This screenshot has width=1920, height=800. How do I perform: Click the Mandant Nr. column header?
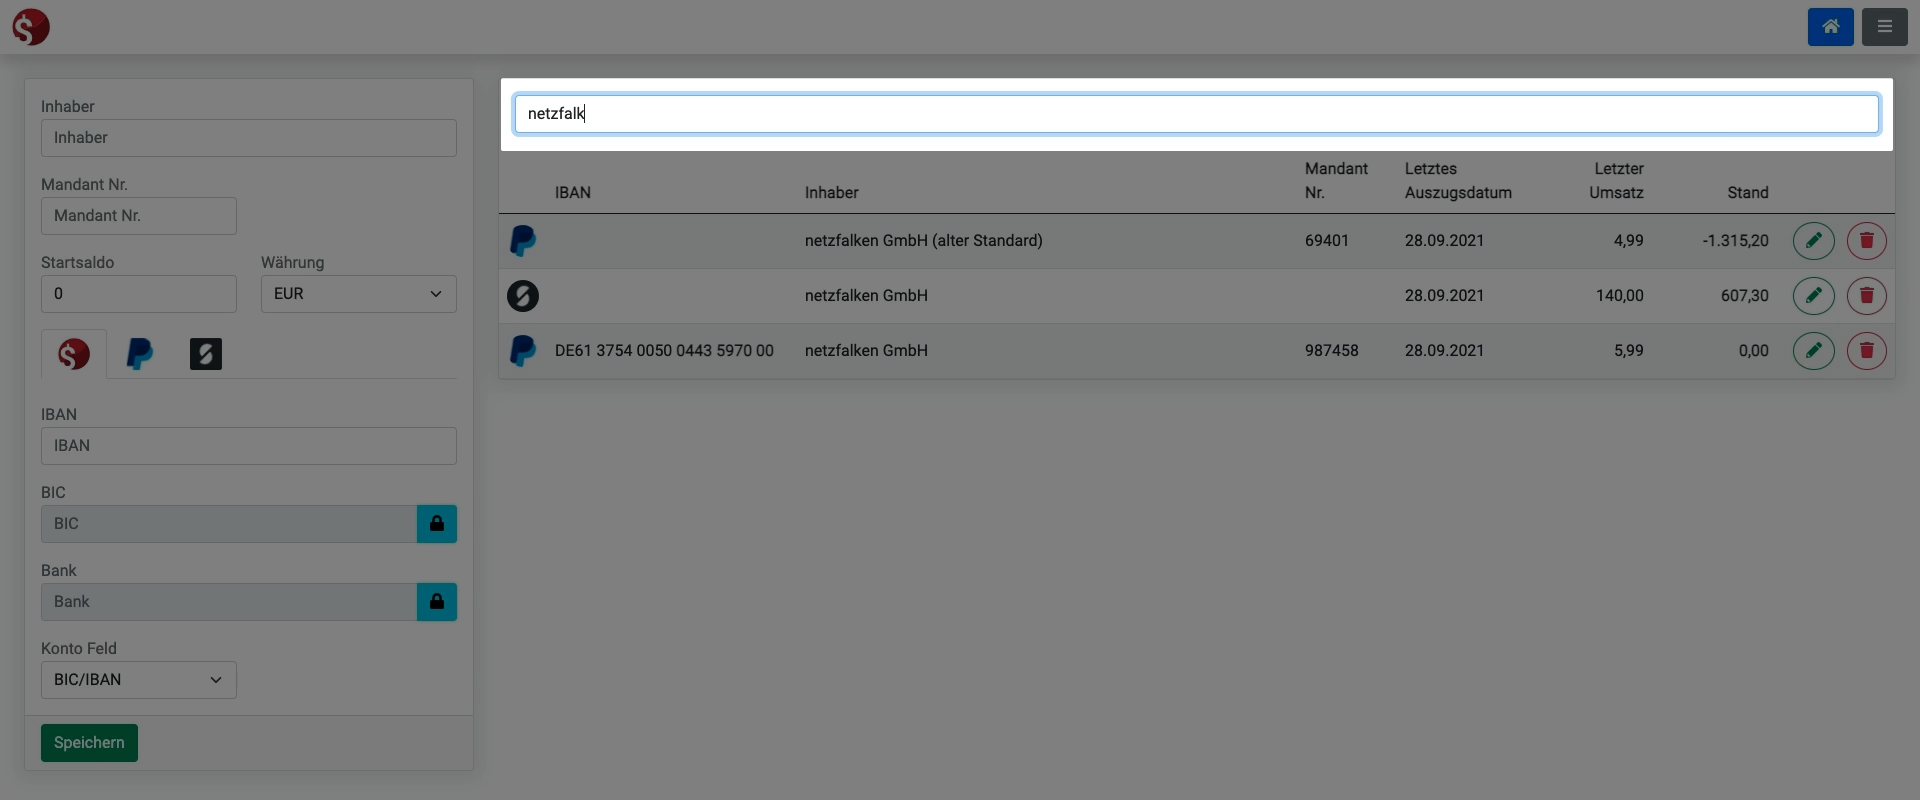click(x=1336, y=181)
